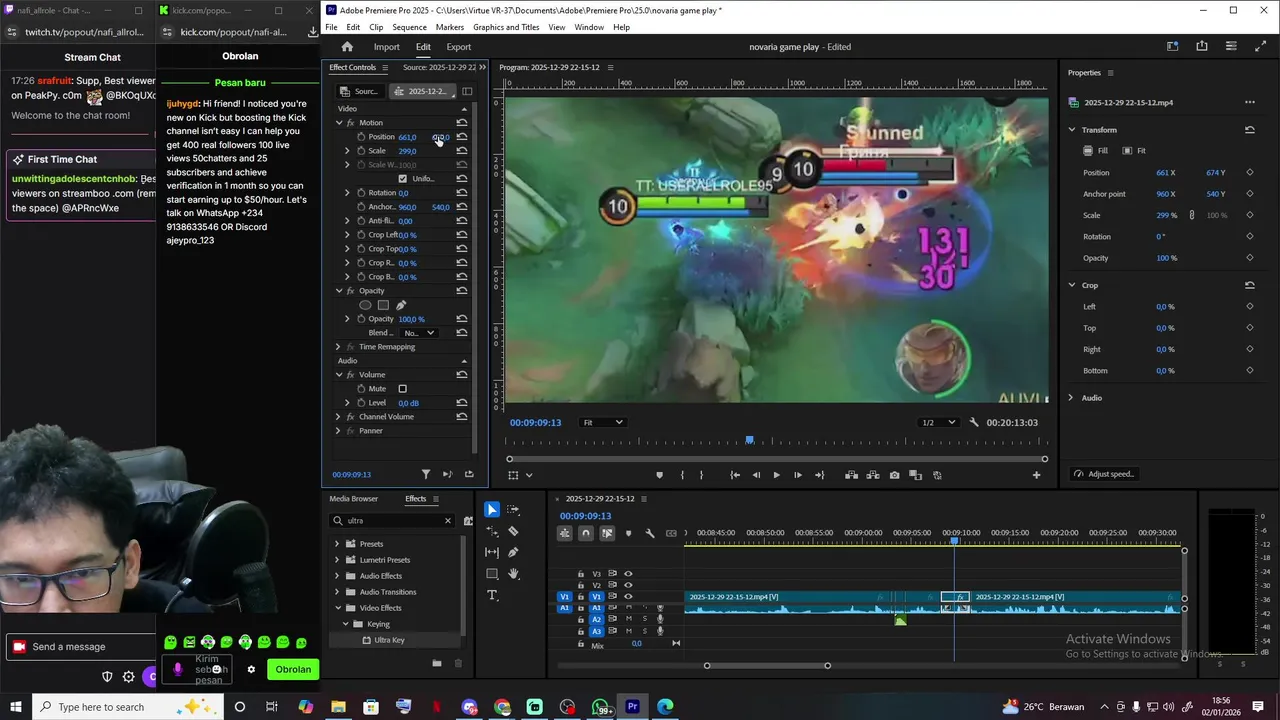Open the Sequence menu

click(409, 27)
